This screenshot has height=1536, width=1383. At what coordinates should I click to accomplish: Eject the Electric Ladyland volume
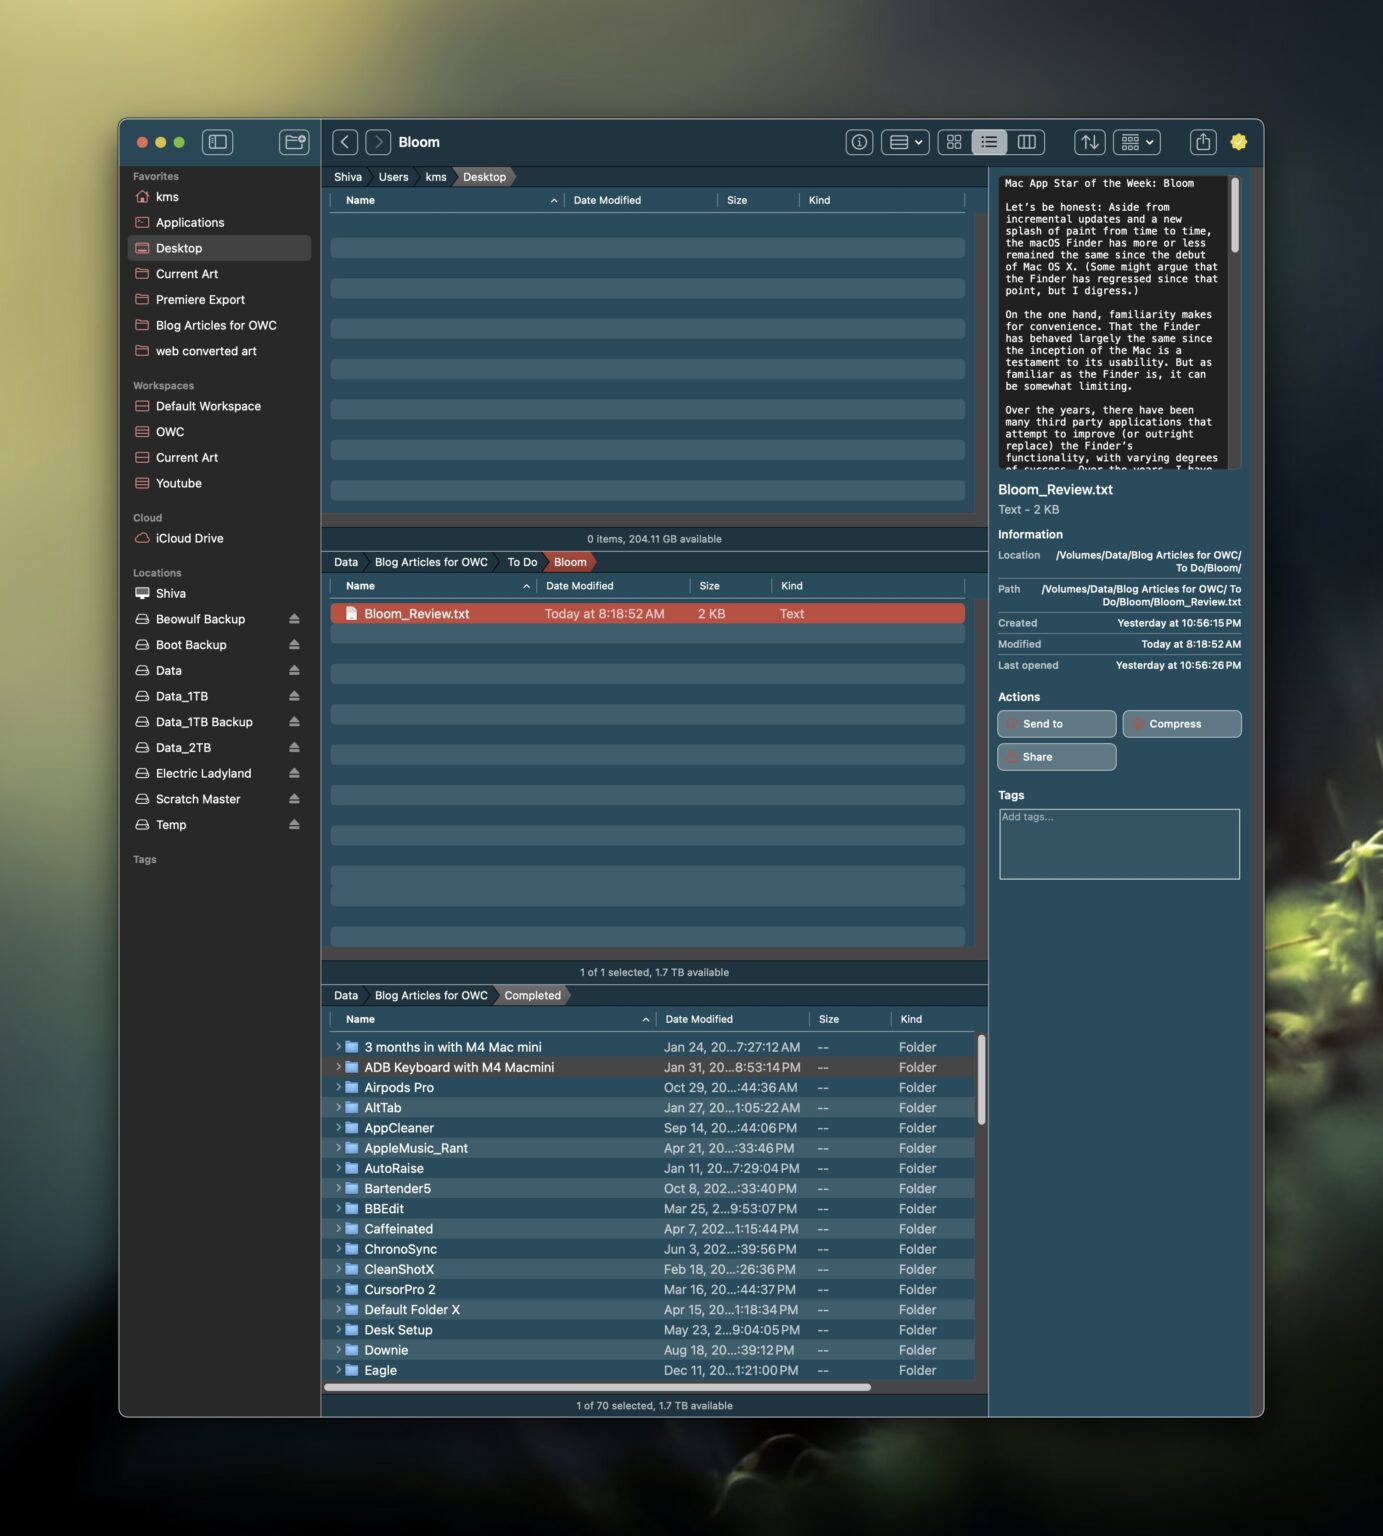(294, 773)
